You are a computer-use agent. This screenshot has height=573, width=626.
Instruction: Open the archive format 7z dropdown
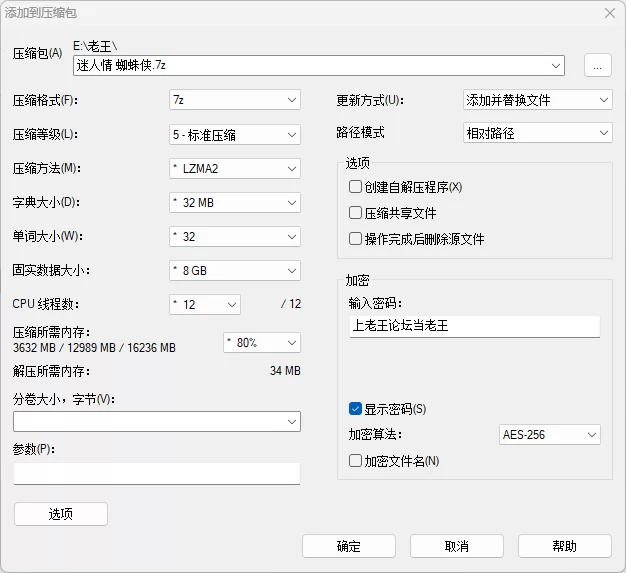click(235, 100)
